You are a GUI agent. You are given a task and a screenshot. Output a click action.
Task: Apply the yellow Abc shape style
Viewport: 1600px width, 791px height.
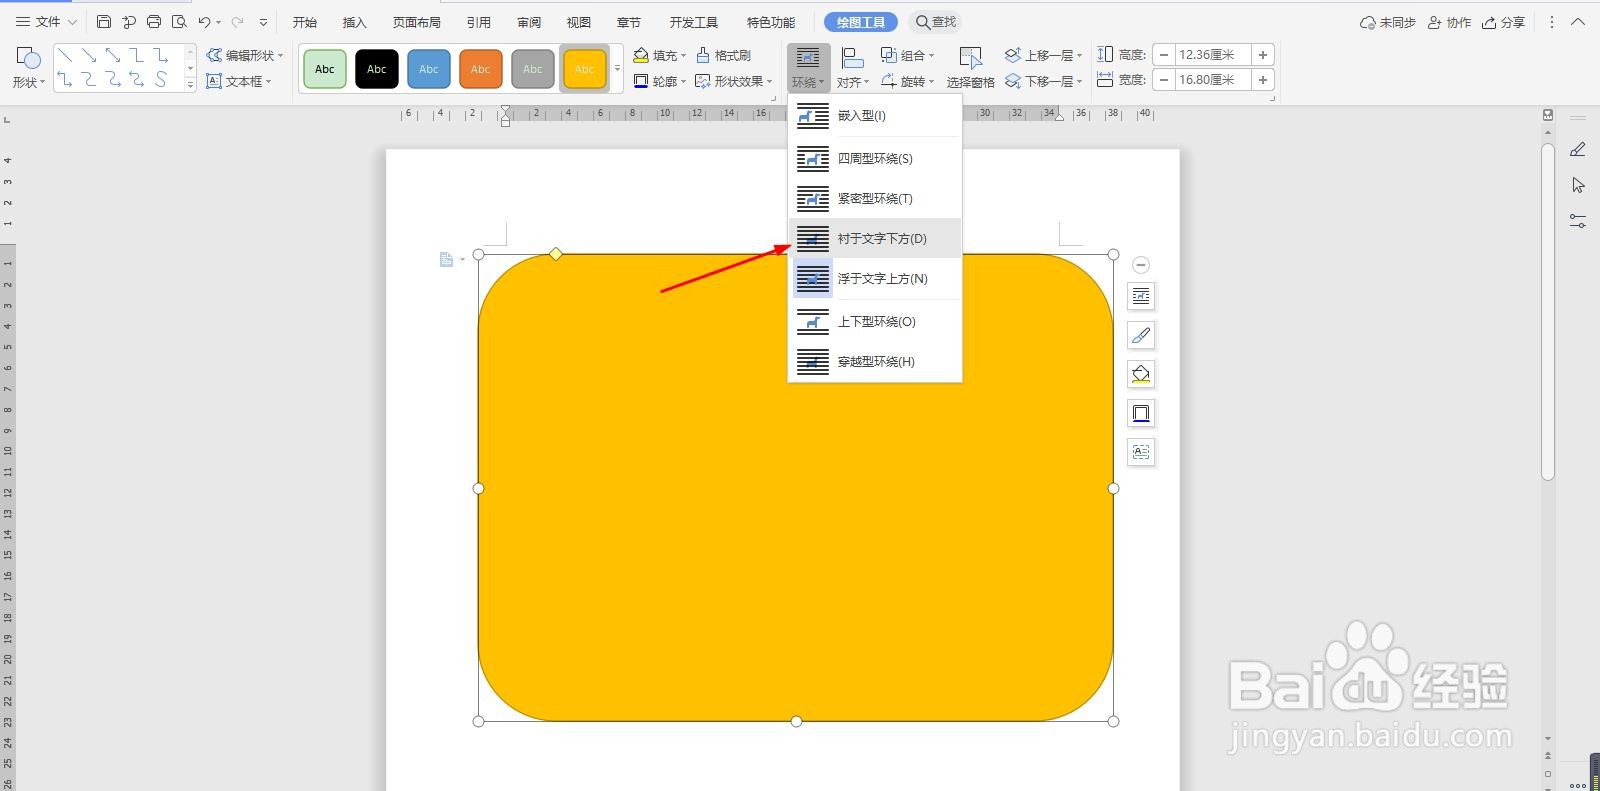(585, 69)
